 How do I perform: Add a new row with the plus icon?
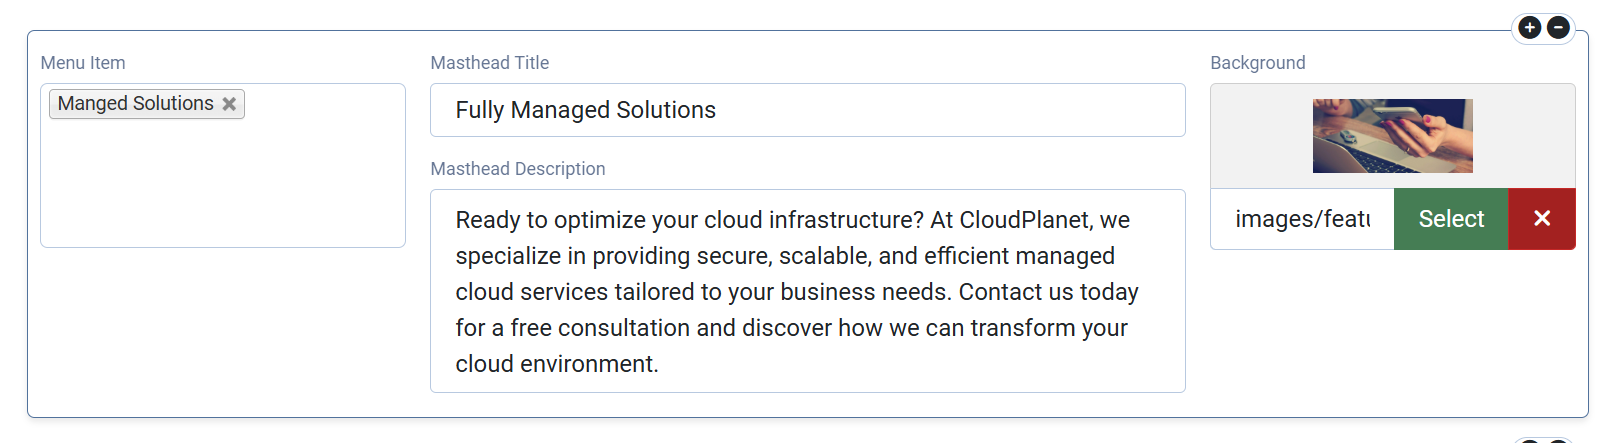tap(1529, 28)
